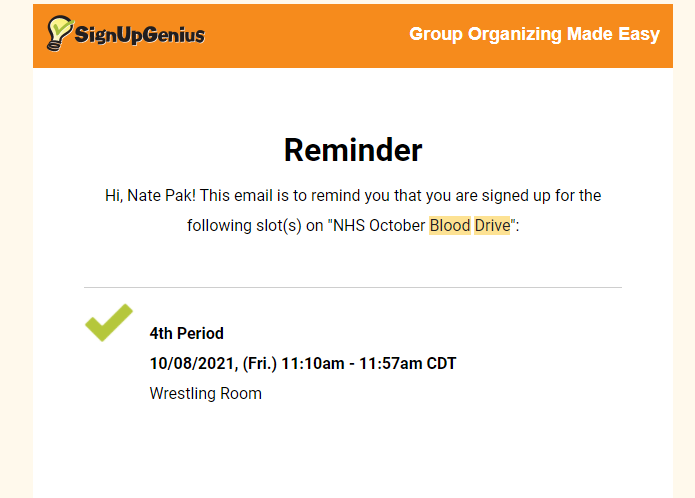Click the "CDT" timezone label
This screenshot has height=498, width=695.
pos(441,363)
